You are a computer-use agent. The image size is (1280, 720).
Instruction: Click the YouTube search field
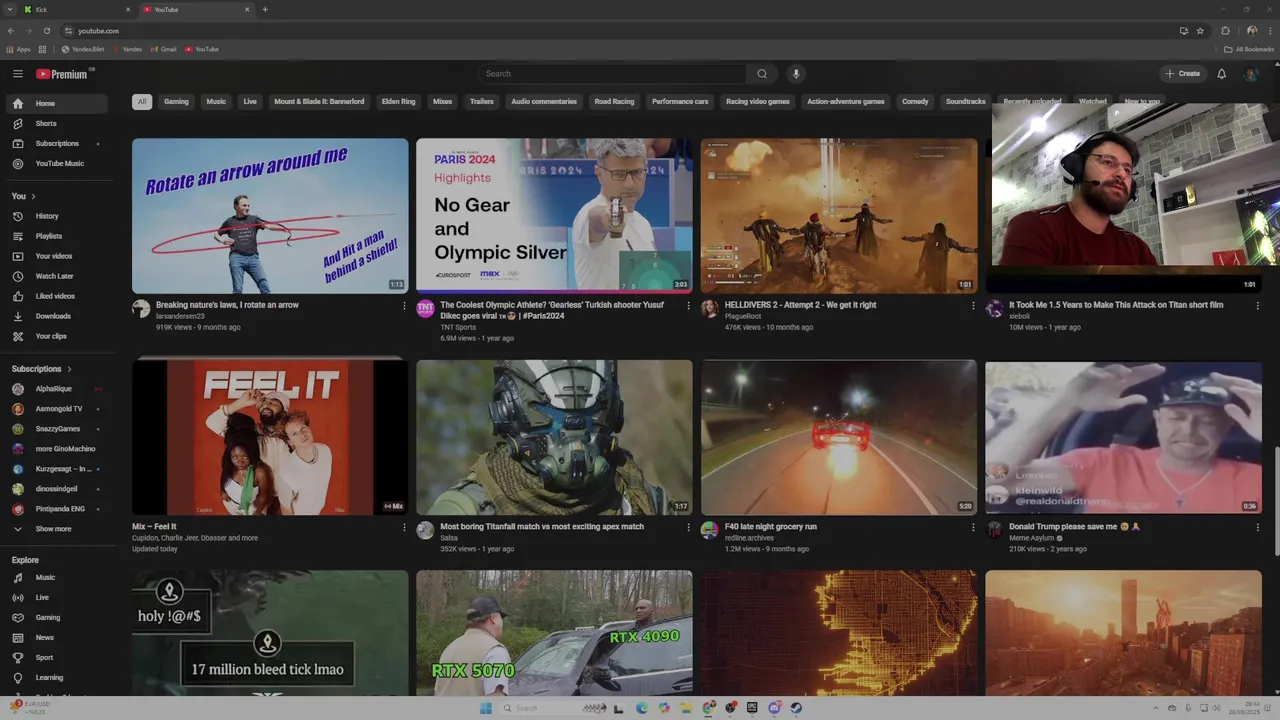612,74
